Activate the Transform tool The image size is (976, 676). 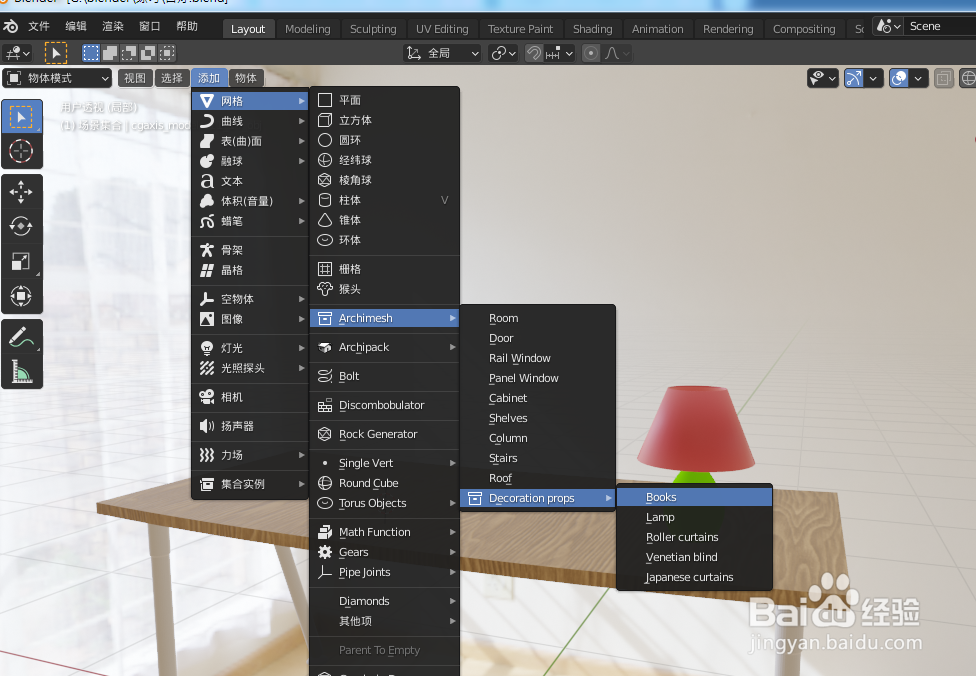click(x=22, y=296)
